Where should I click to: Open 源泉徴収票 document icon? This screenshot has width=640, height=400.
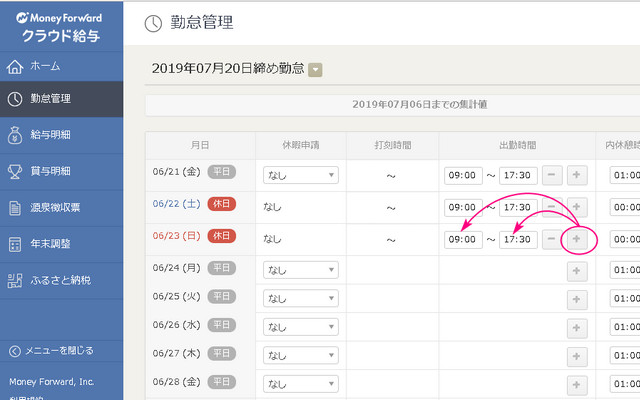(14, 208)
